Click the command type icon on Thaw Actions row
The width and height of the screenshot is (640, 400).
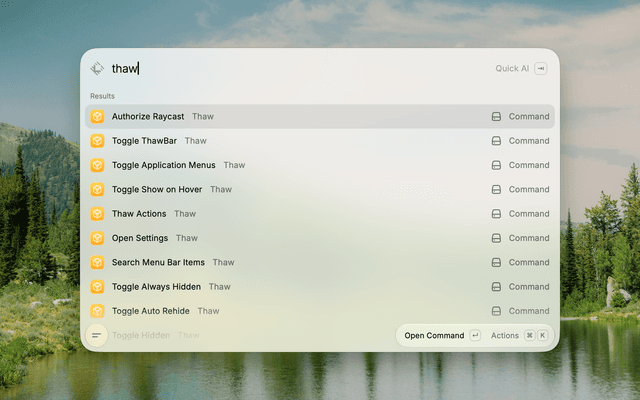point(496,214)
